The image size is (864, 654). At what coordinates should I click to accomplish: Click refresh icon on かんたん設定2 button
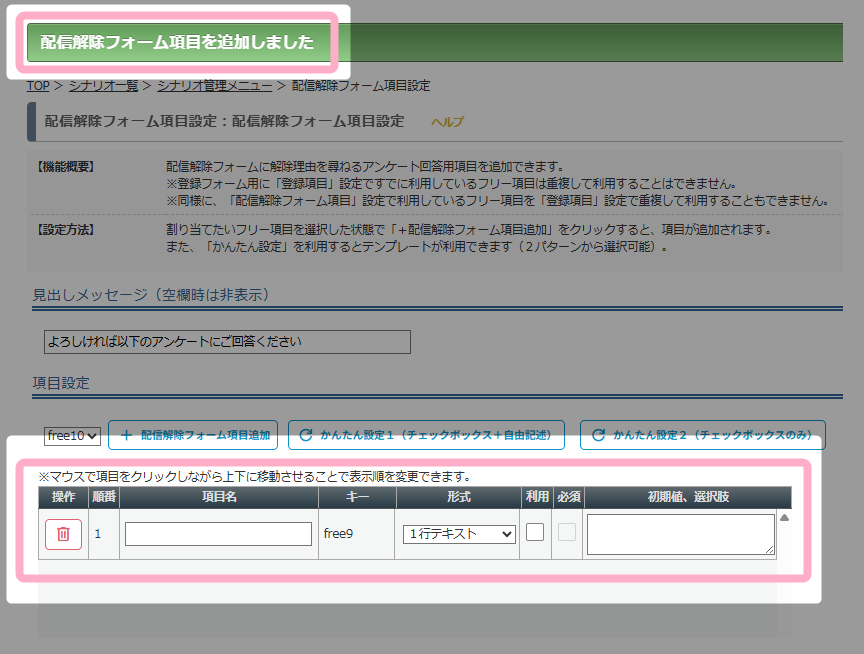pos(598,435)
